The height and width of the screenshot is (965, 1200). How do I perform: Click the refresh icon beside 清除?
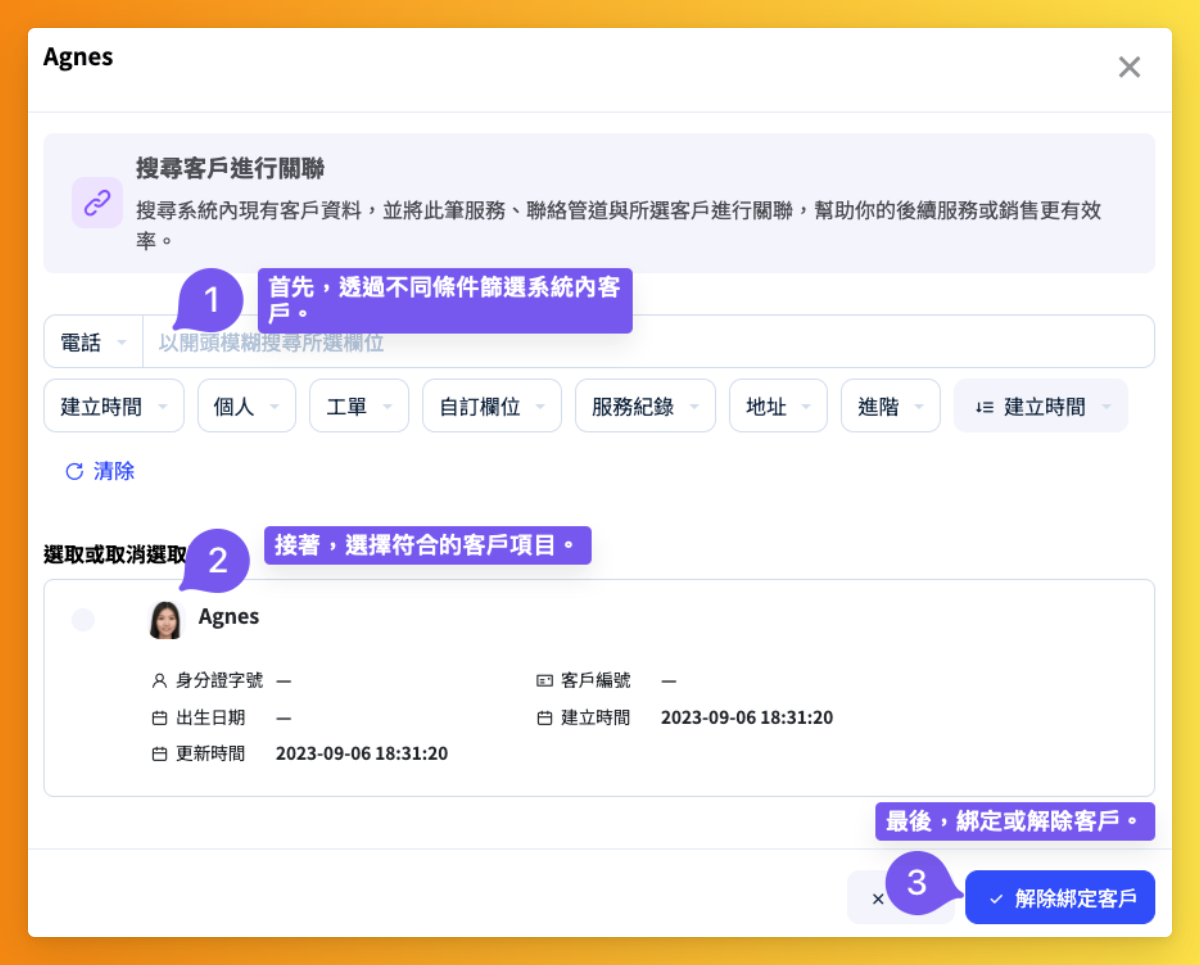point(74,472)
